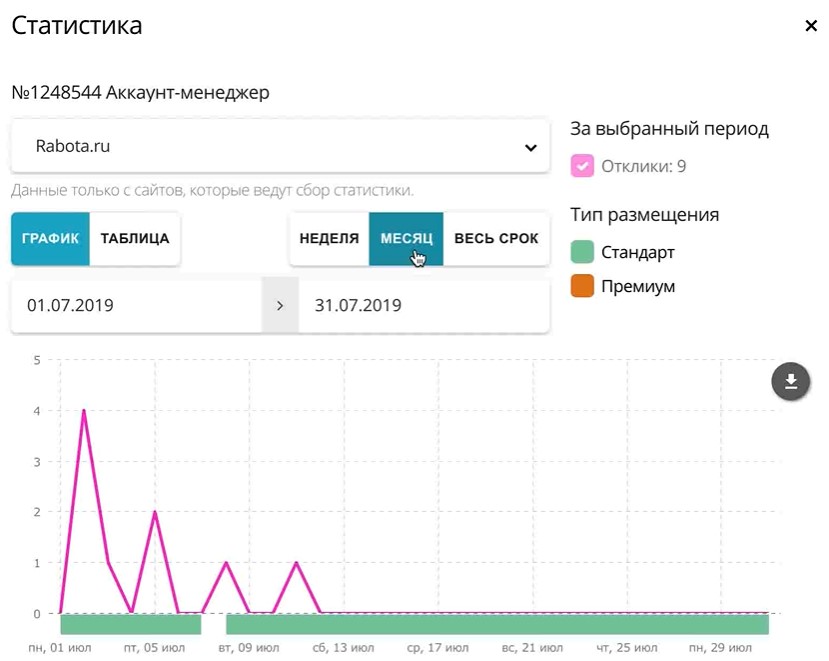Click the Тип размещения heading
Screen dimensions: 829x661
(644, 215)
